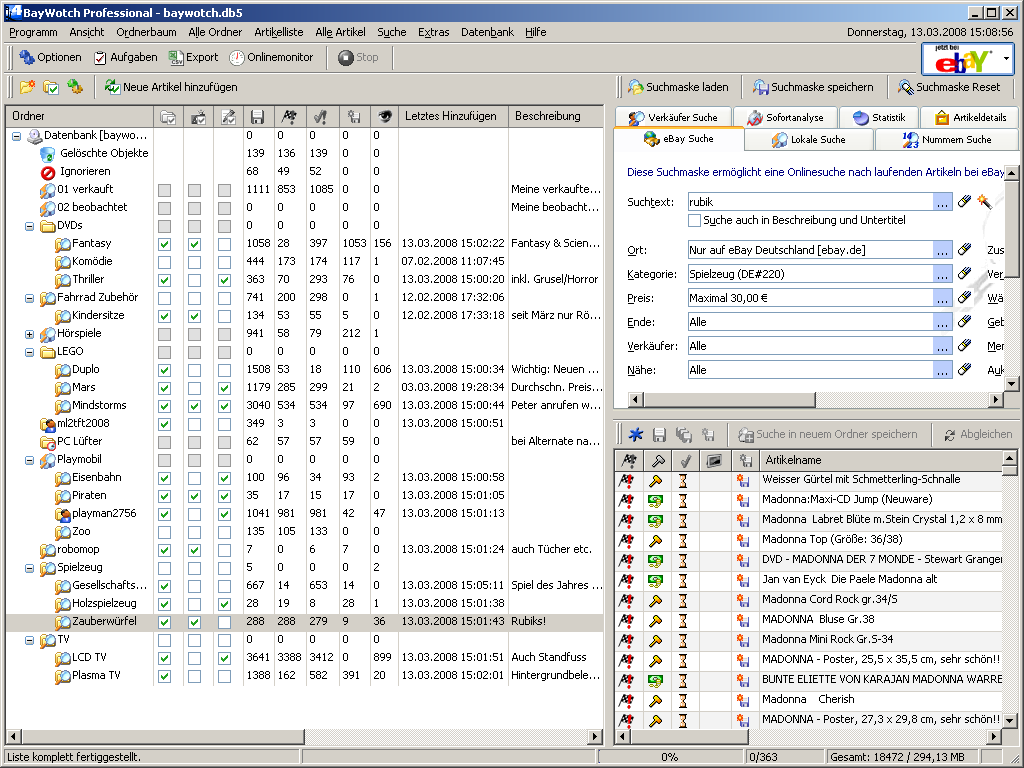Toggle first checkbox in Duplo row

coord(165,370)
